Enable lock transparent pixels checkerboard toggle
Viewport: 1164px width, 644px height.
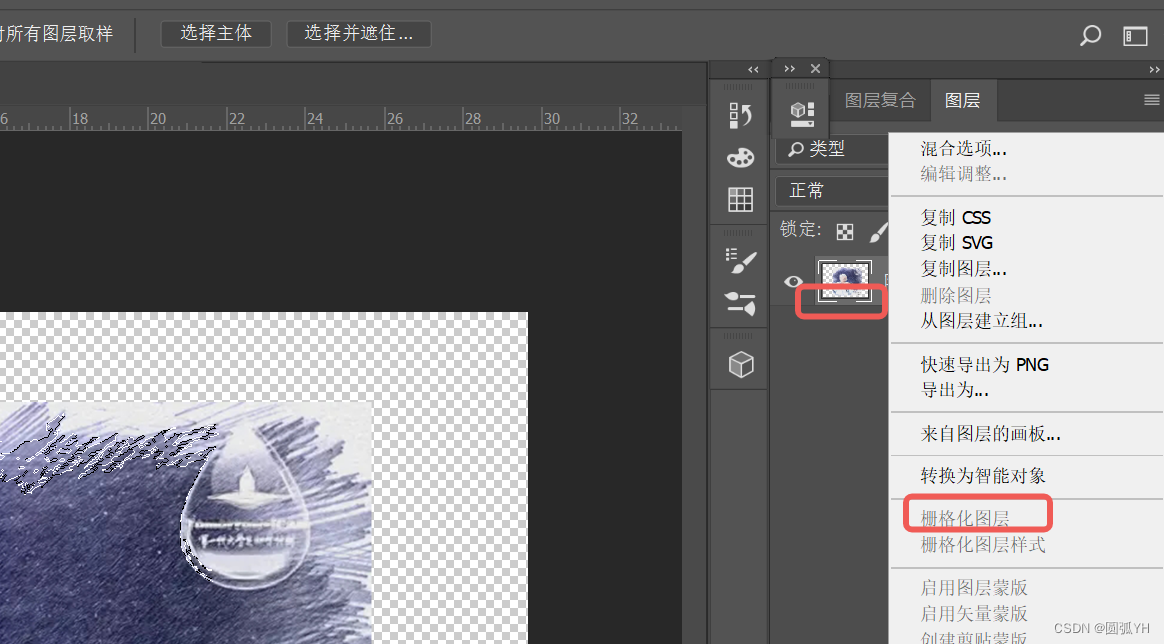844,231
